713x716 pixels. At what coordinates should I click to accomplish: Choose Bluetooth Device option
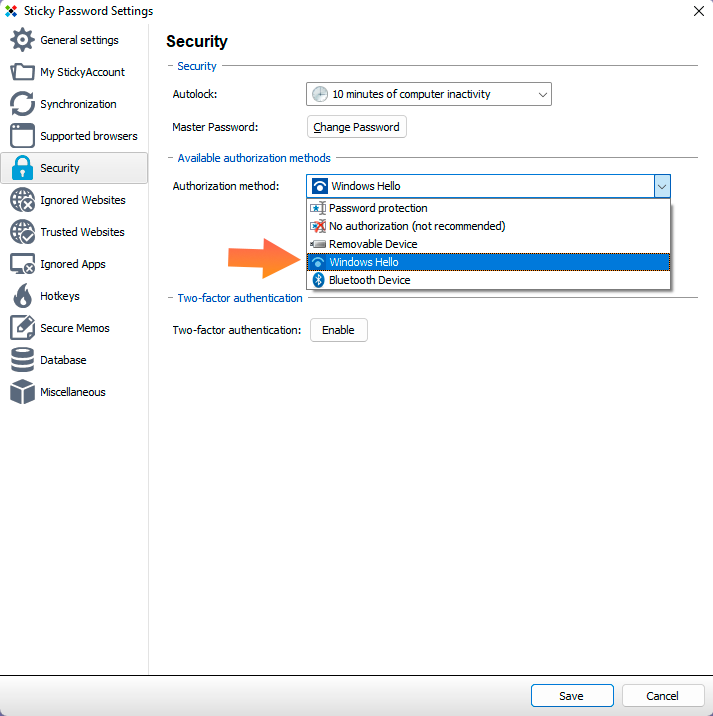[x=488, y=280]
